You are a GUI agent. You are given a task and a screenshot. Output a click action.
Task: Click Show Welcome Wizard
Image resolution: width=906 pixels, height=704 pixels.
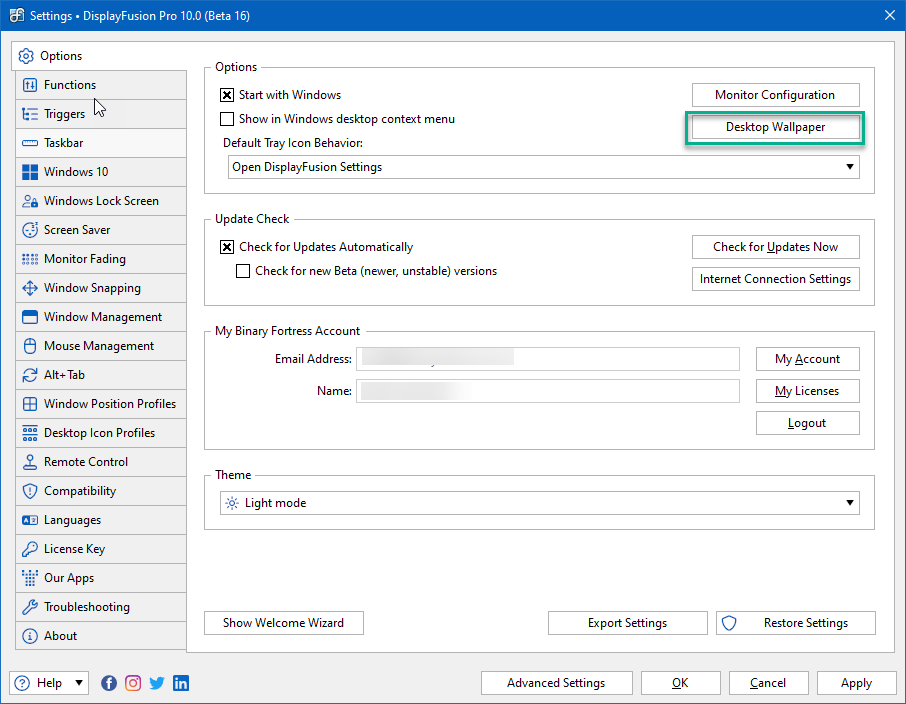(284, 623)
